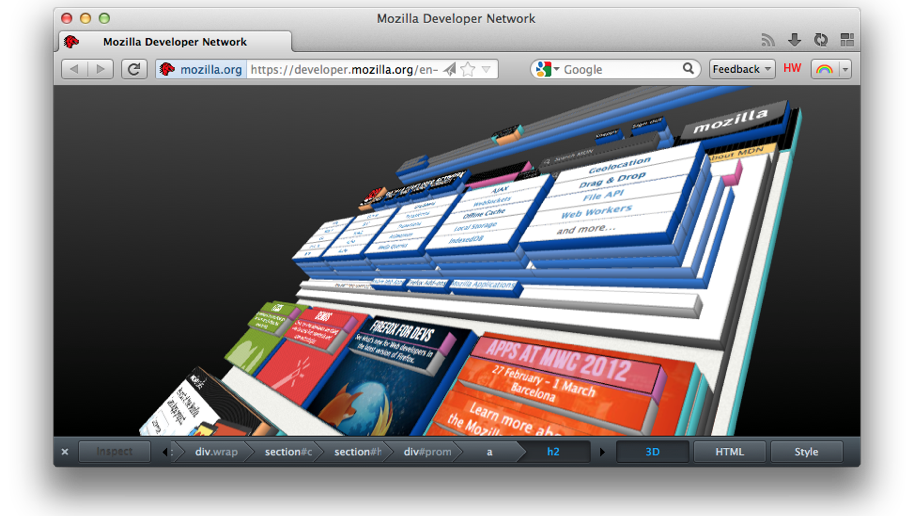Click the File API link in 3D view
This screenshot has width=914, height=516.
603,195
